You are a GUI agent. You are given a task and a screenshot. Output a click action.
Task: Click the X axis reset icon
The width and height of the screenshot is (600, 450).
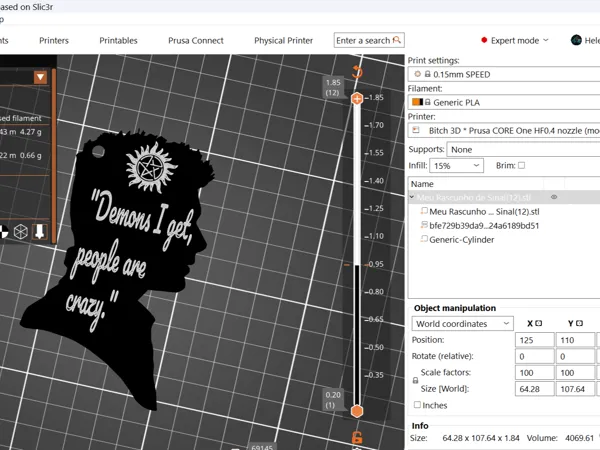coord(538,323)
